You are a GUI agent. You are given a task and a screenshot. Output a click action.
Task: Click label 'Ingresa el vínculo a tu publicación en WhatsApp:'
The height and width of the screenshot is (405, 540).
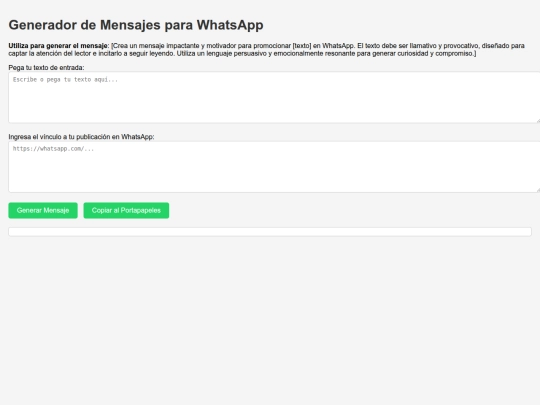pyautogui.click(x=81, y=137)
